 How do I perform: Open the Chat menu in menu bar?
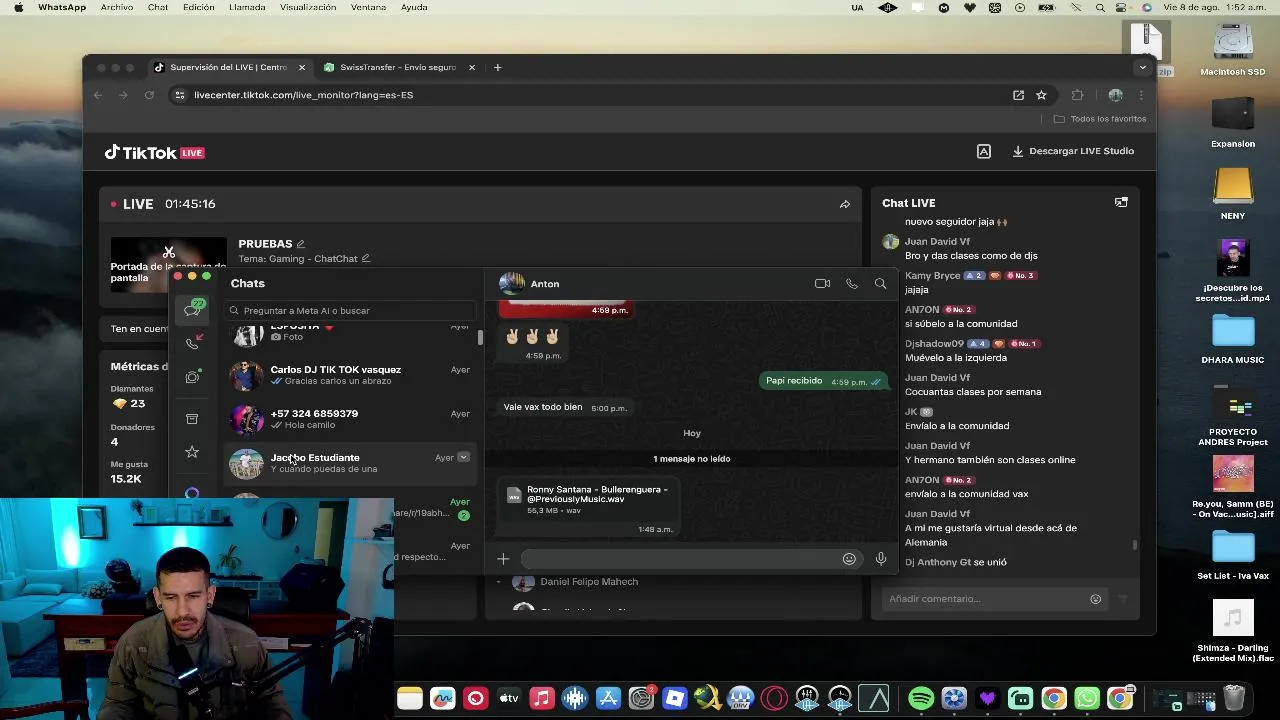(158, 7)
